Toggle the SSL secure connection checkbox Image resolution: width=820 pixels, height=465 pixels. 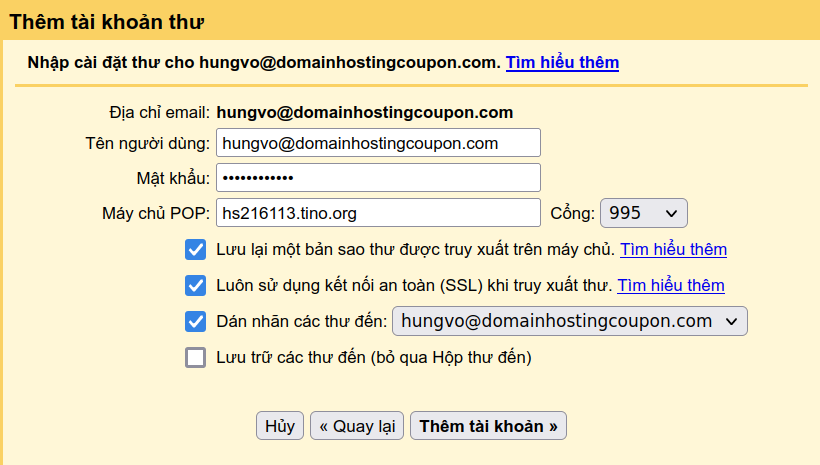(196, 285)
